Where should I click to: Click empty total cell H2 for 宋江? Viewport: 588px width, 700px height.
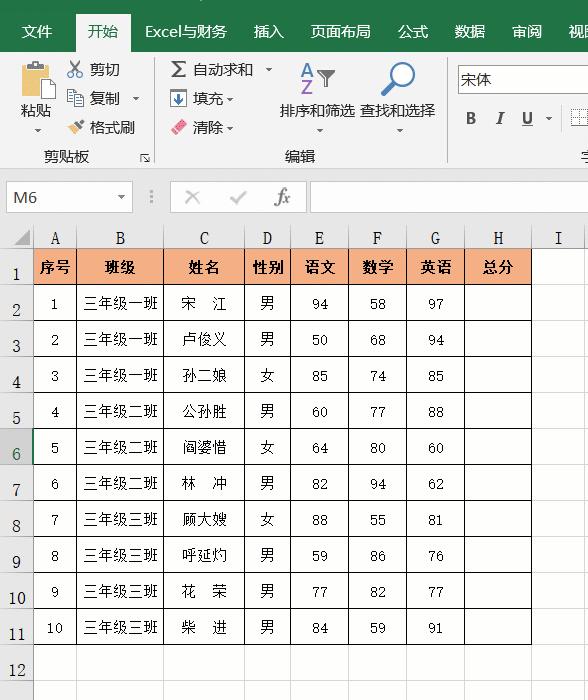click(498, 303)
